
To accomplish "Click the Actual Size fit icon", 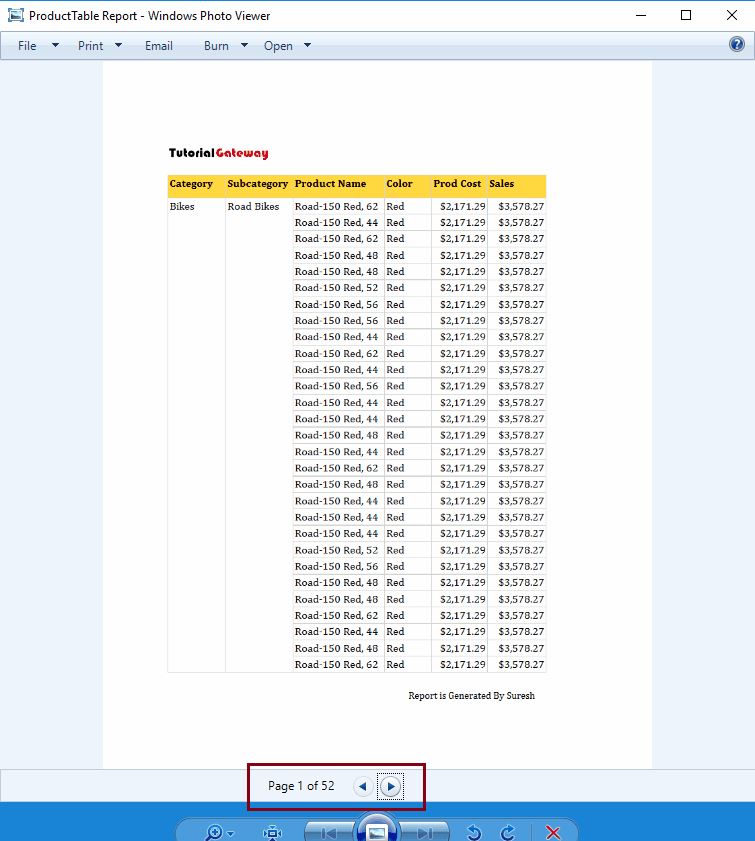I will [x=272, y=832].
